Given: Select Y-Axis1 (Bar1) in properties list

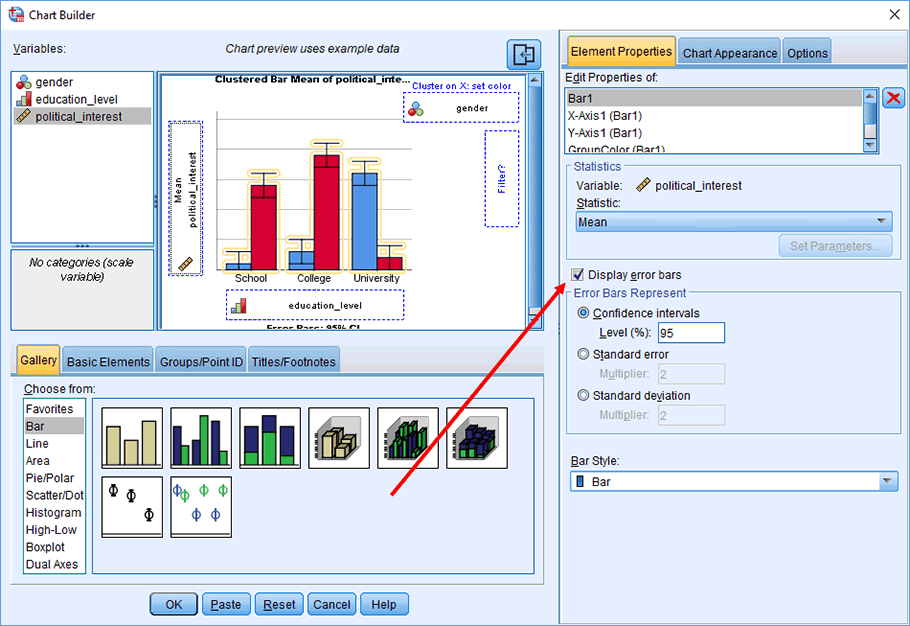Looking at the screenshot, I should (x=714, y=133).
